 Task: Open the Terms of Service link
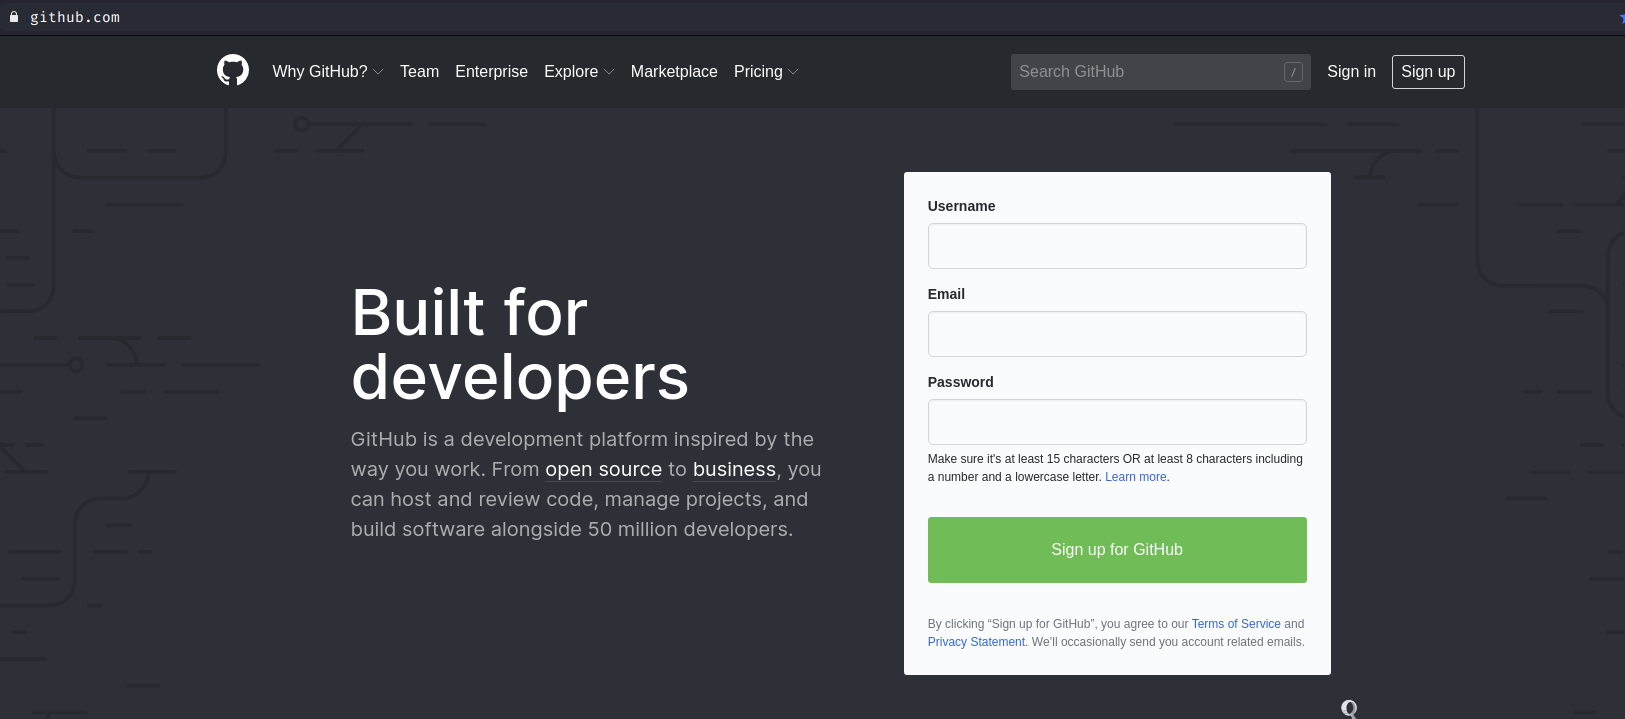pyautogui.click(x=1236, y=624)
